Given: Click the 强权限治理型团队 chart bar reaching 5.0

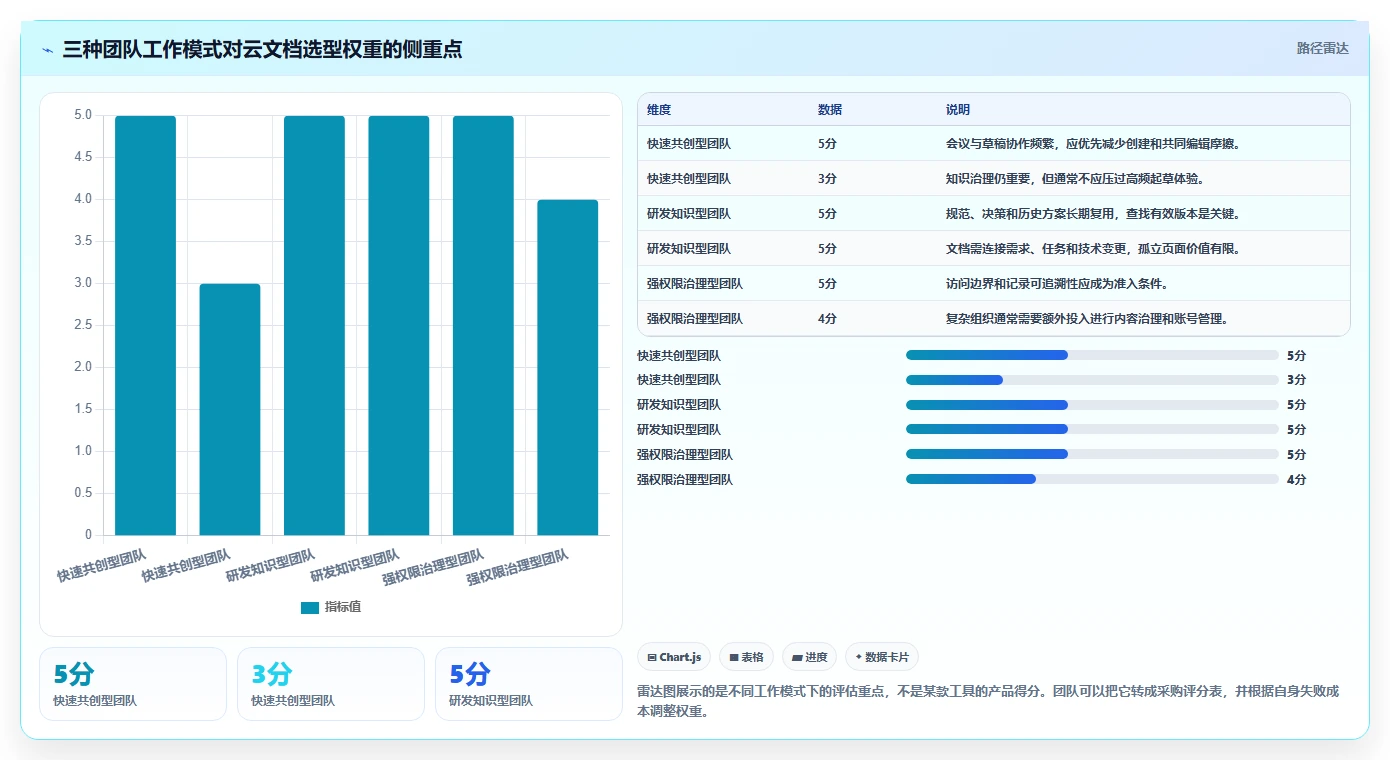Looking at the screenshot, I should coord(483,325).
